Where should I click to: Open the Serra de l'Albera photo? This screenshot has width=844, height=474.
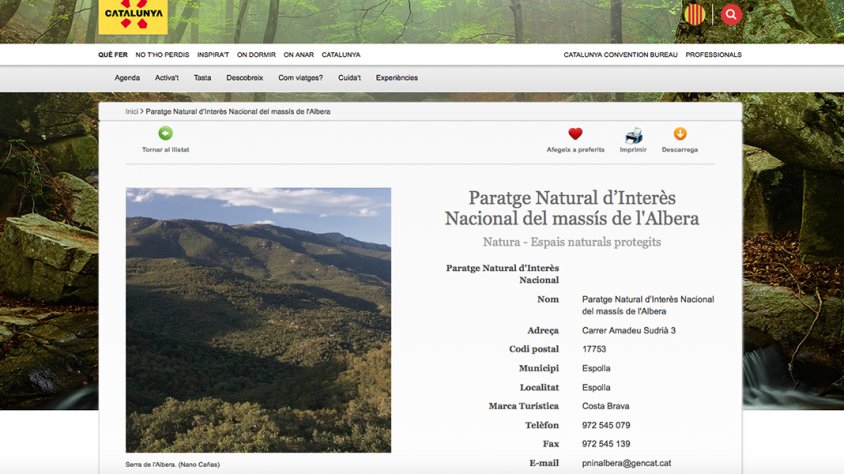pyautogui.click(x=258, y=320)
